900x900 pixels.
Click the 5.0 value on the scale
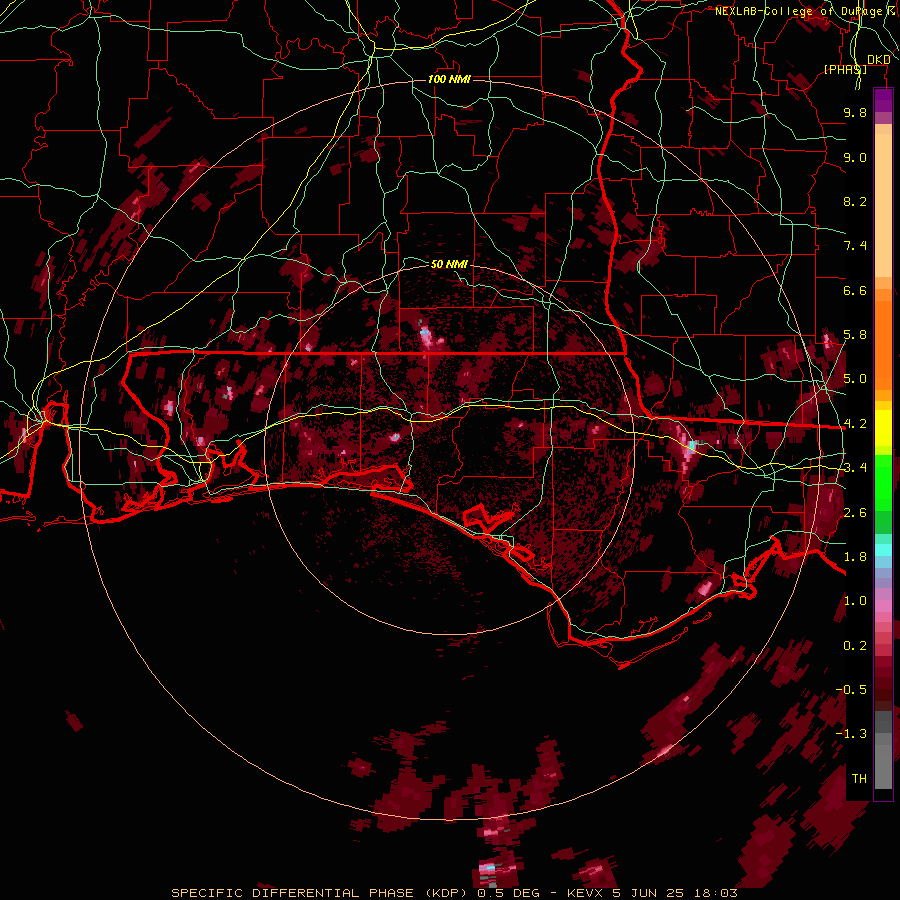(855, 379)
